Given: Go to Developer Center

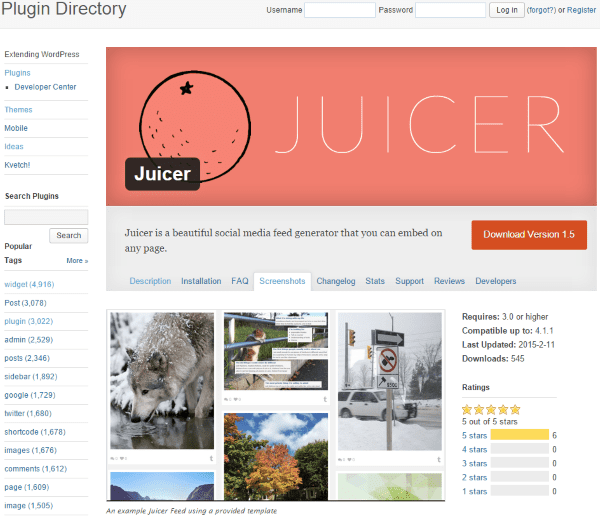Looking at the screenshot, I should click(45, 87).
